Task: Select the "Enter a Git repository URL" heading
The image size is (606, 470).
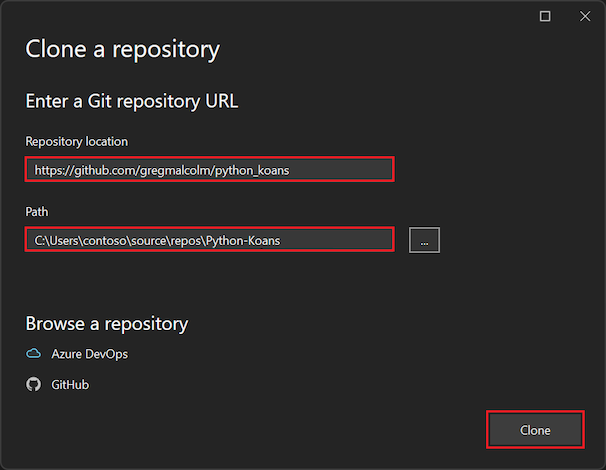Action: 131,101
